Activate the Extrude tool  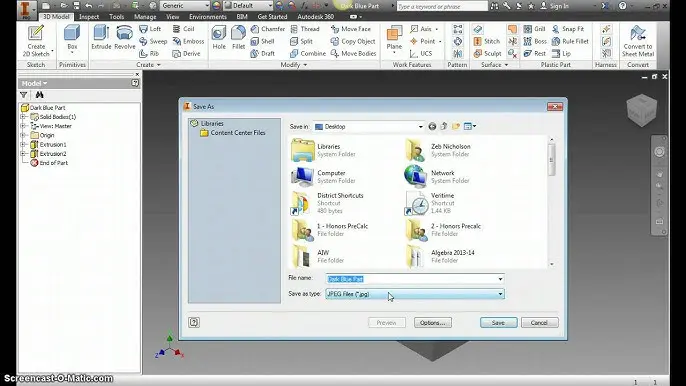click(x=101, y=37)
